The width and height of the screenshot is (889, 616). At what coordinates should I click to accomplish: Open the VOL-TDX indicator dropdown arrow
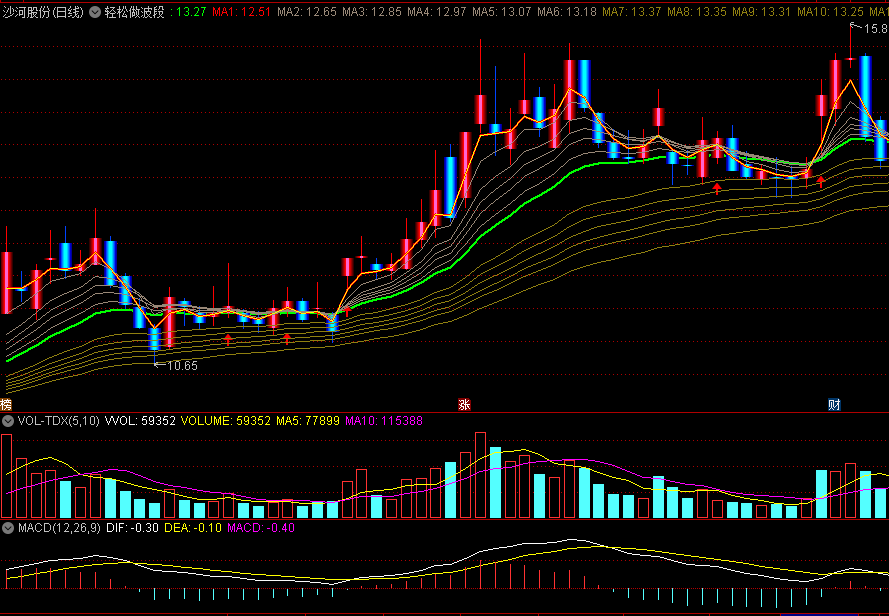[8, 421]
